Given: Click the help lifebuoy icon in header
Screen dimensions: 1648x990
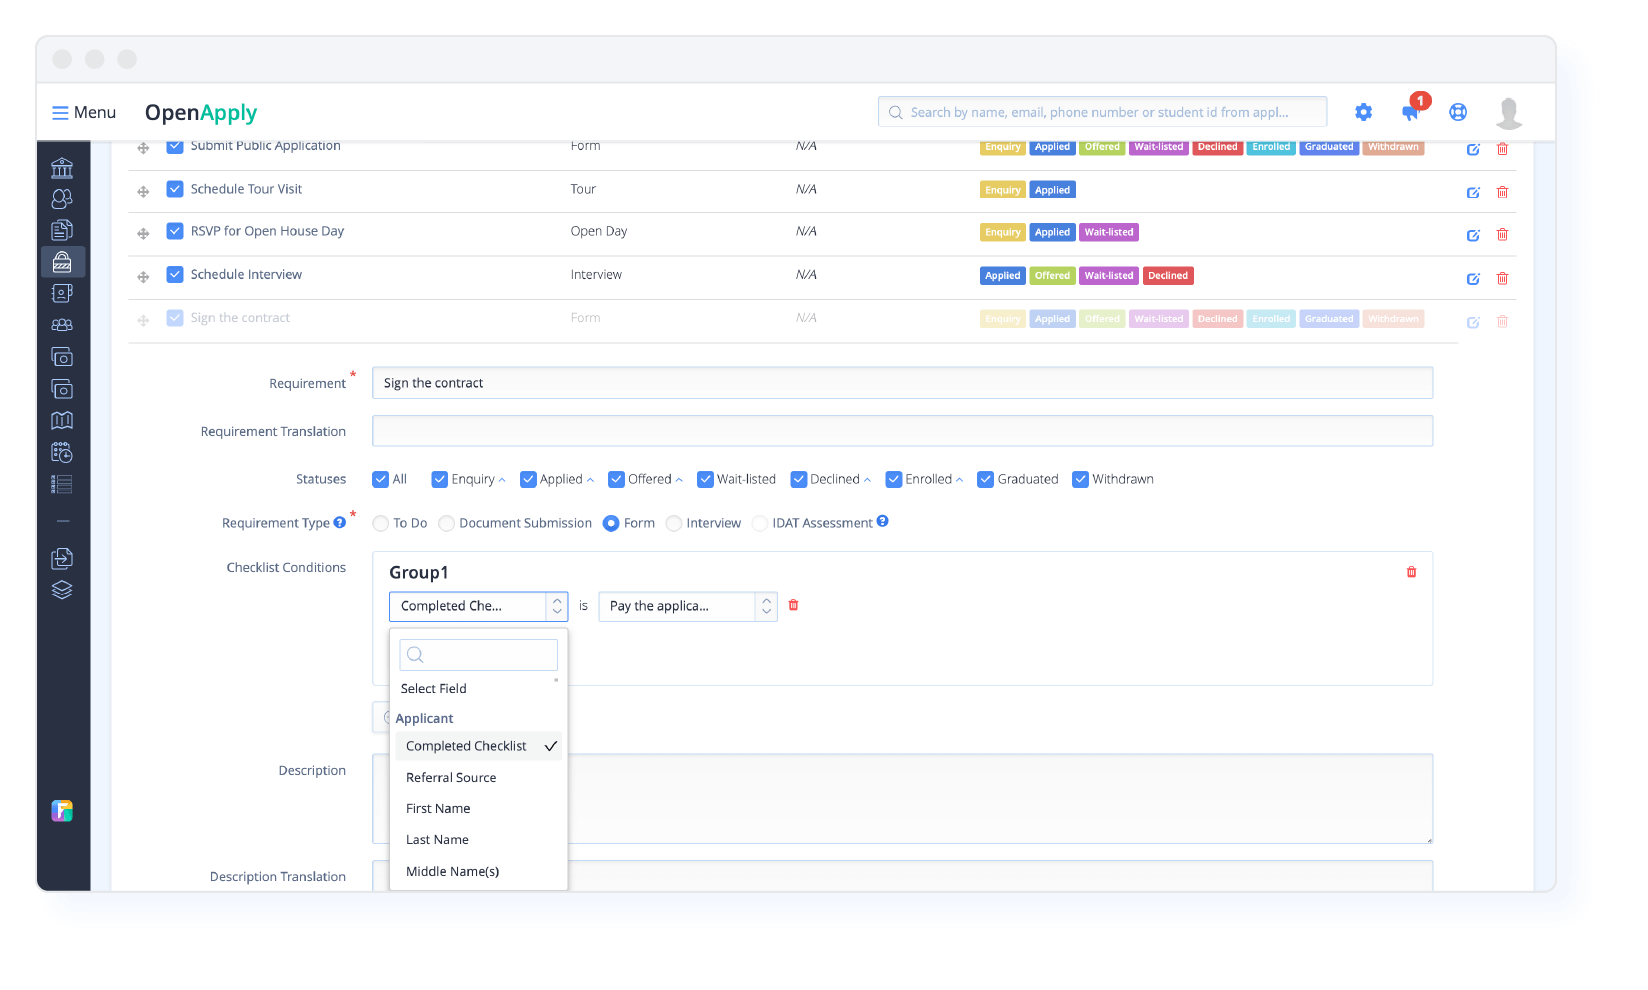Looking at the screenshot, I should pos(1458,112).
